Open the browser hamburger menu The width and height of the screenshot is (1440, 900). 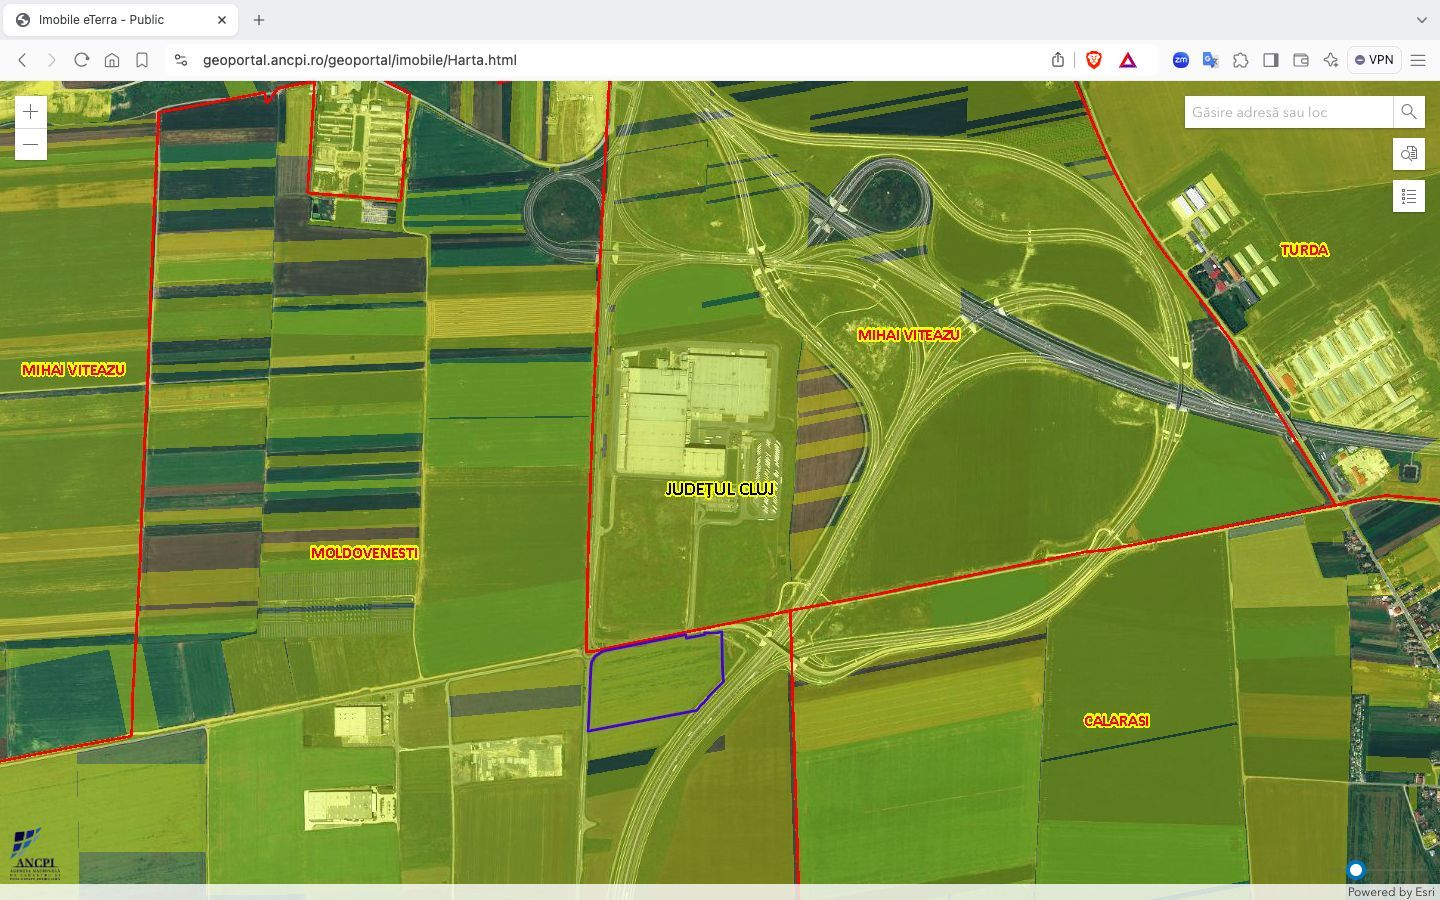coord(1418,60)
